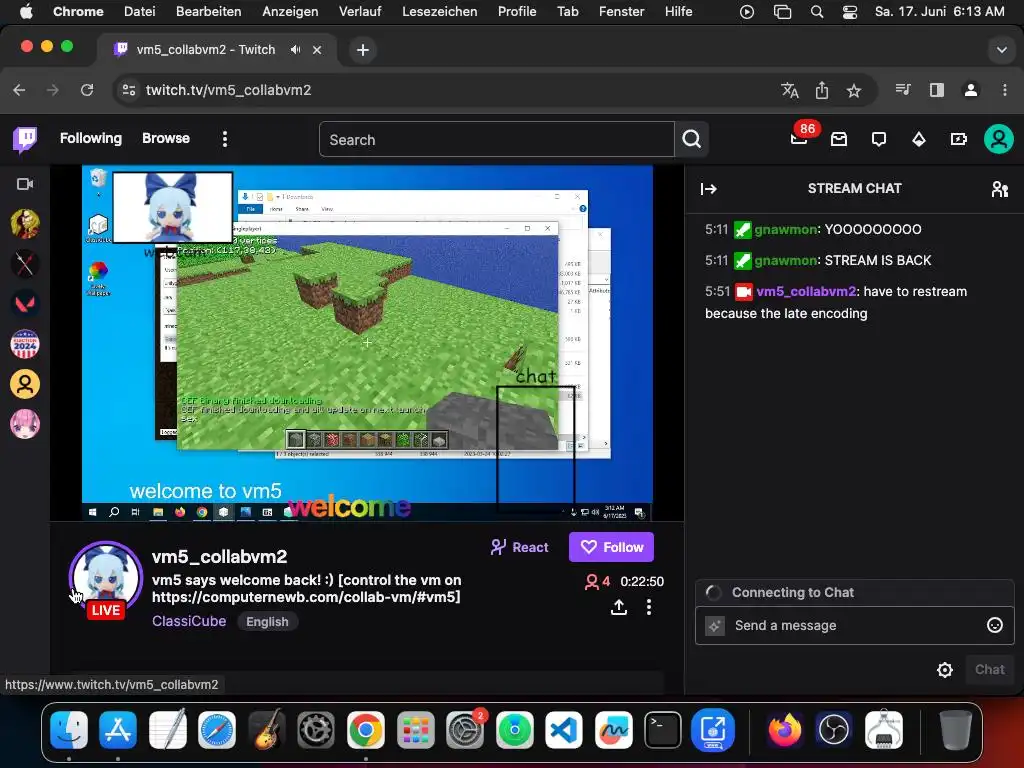Mute the tab audio speaker icon
1024x768 pixels.
pos(296,50)
